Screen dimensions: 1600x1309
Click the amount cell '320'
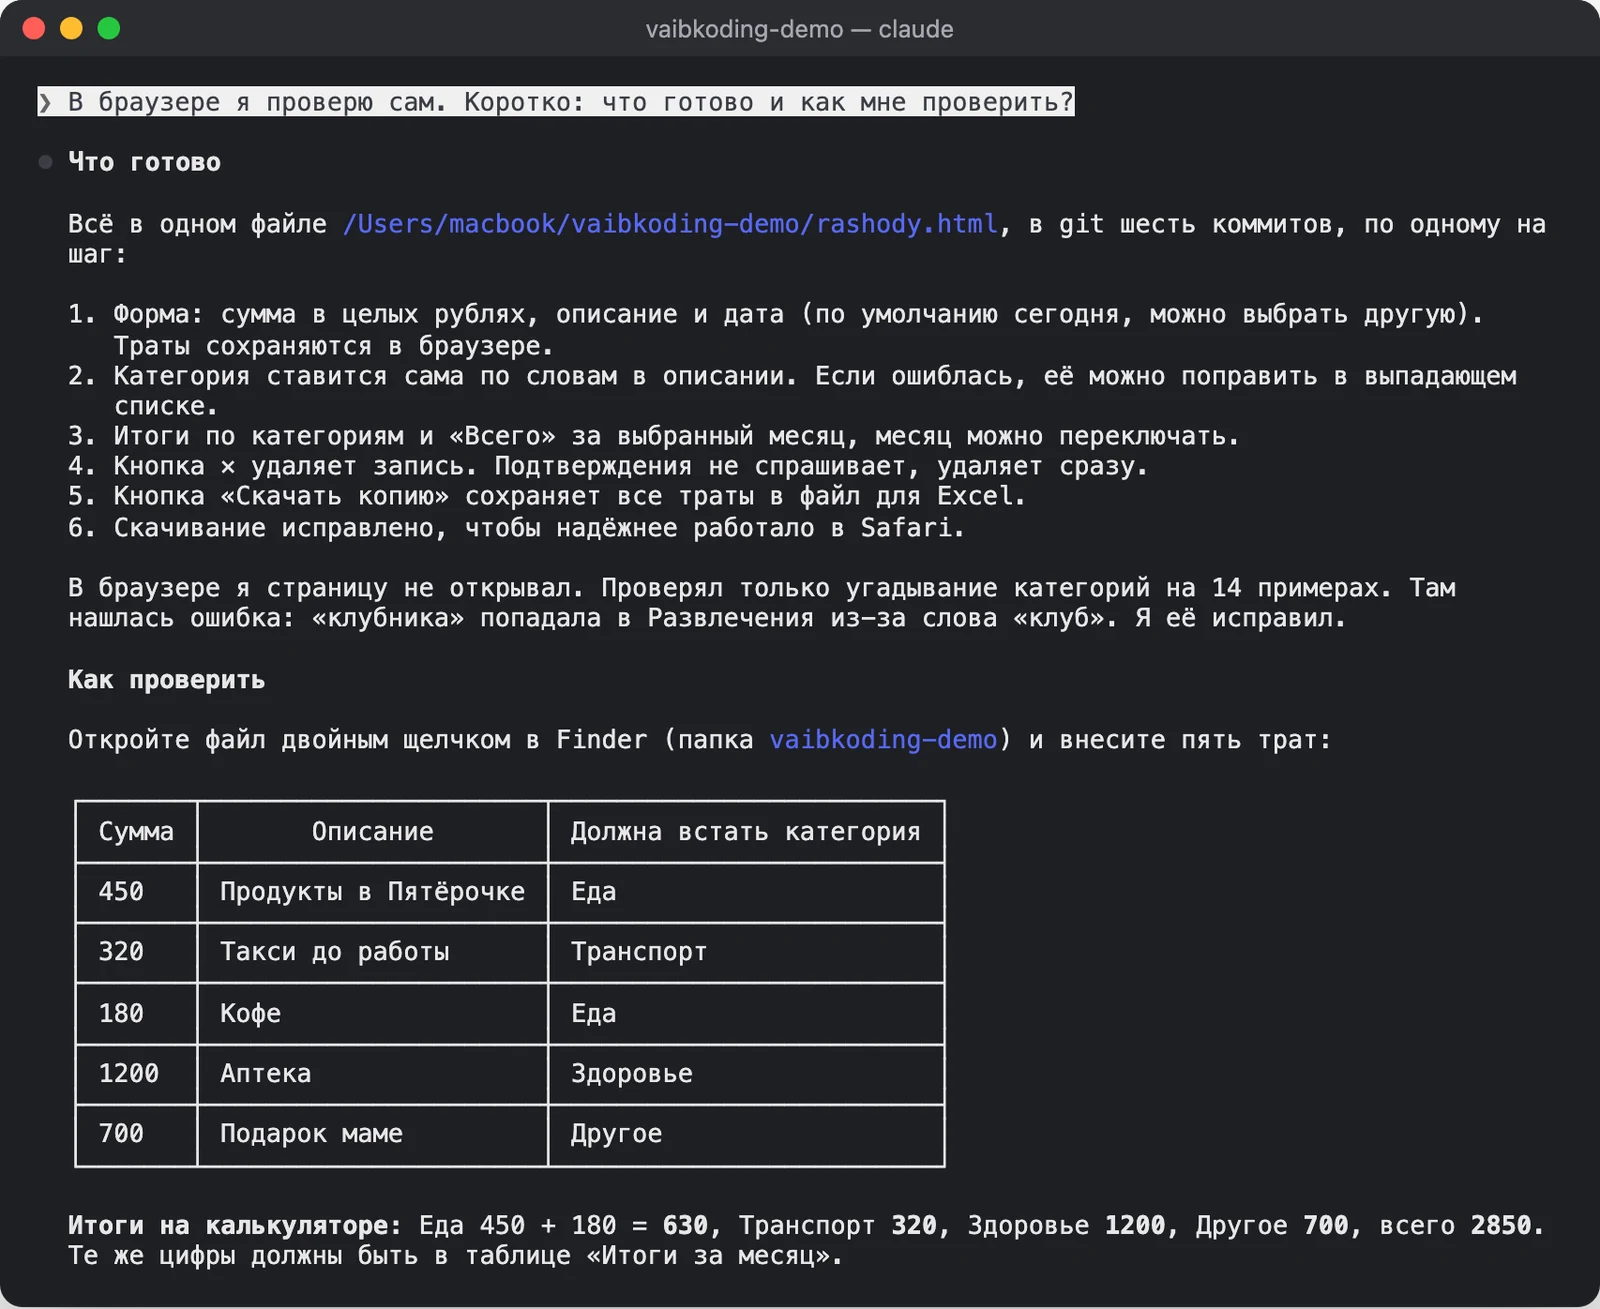(121, 952)
